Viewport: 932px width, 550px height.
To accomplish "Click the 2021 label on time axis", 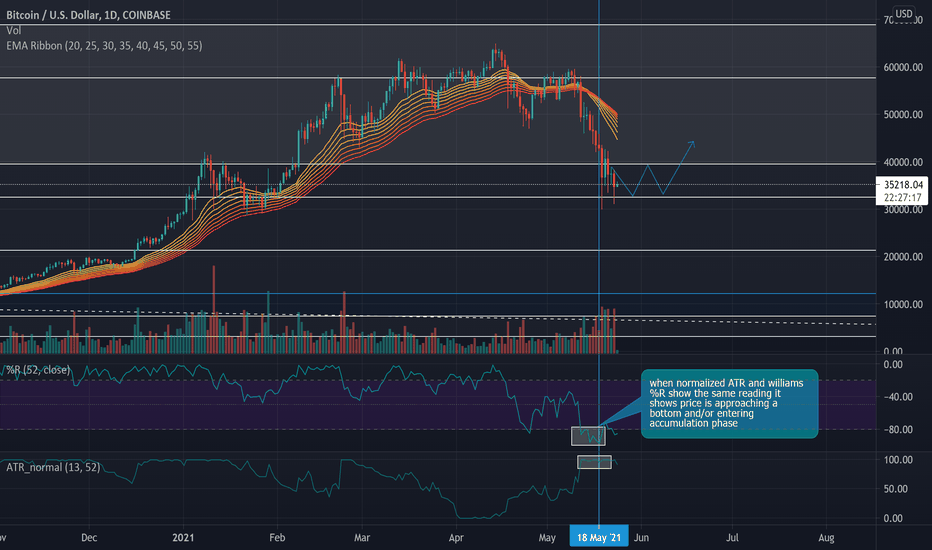I will 183,538.
